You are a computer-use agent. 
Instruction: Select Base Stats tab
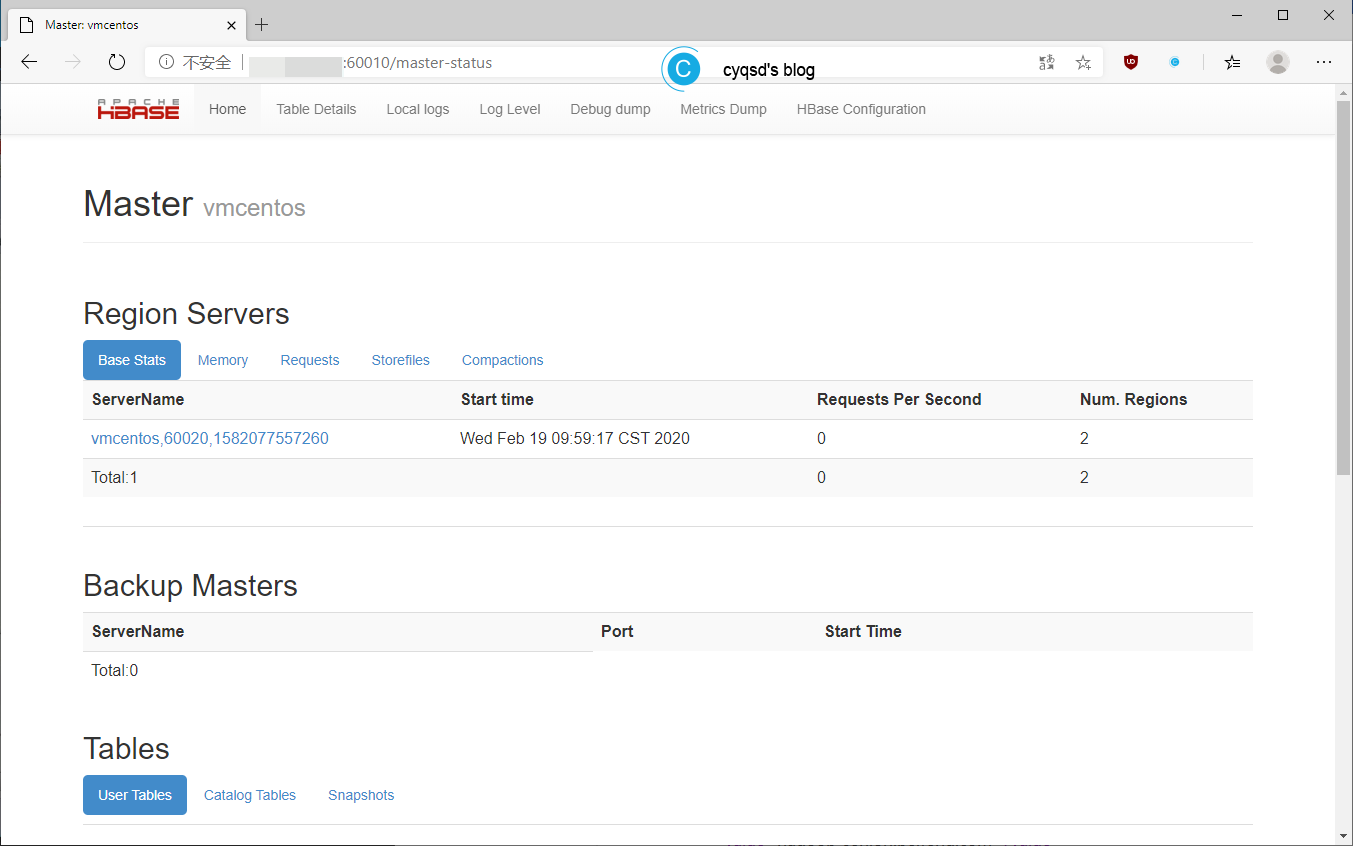point(132,360)
